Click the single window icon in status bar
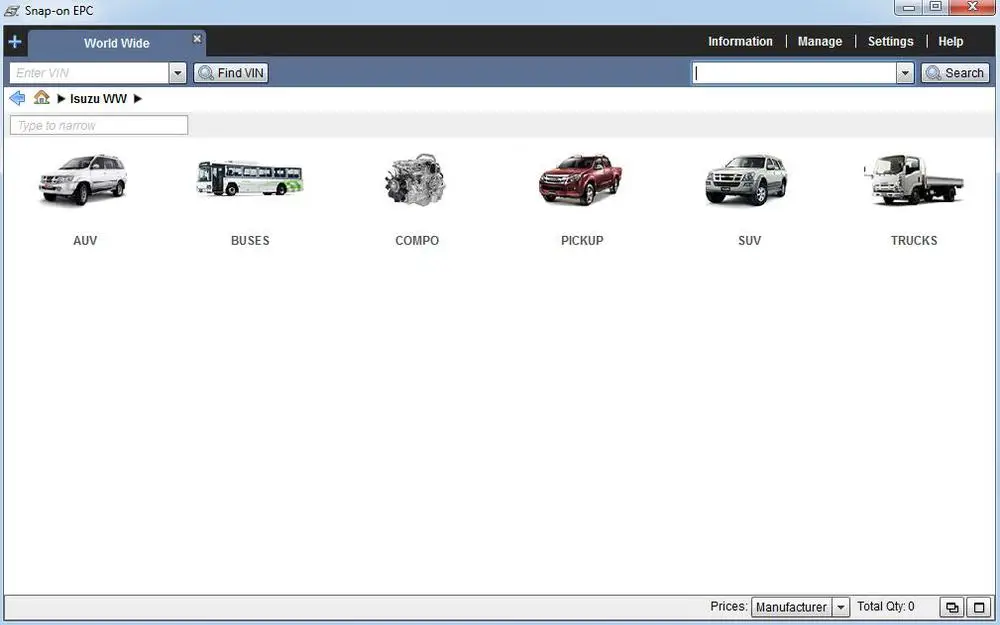This screenshot has height=625, width=1000. pyautogui.click(x=978, y=607)
